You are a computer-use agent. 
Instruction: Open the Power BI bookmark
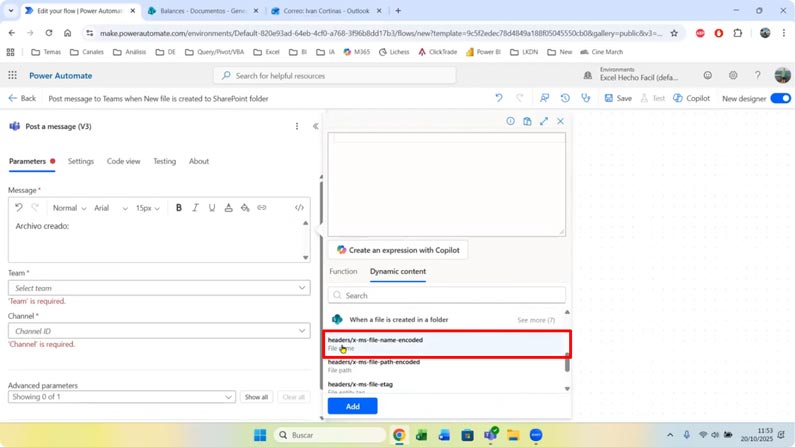(483, 52)
